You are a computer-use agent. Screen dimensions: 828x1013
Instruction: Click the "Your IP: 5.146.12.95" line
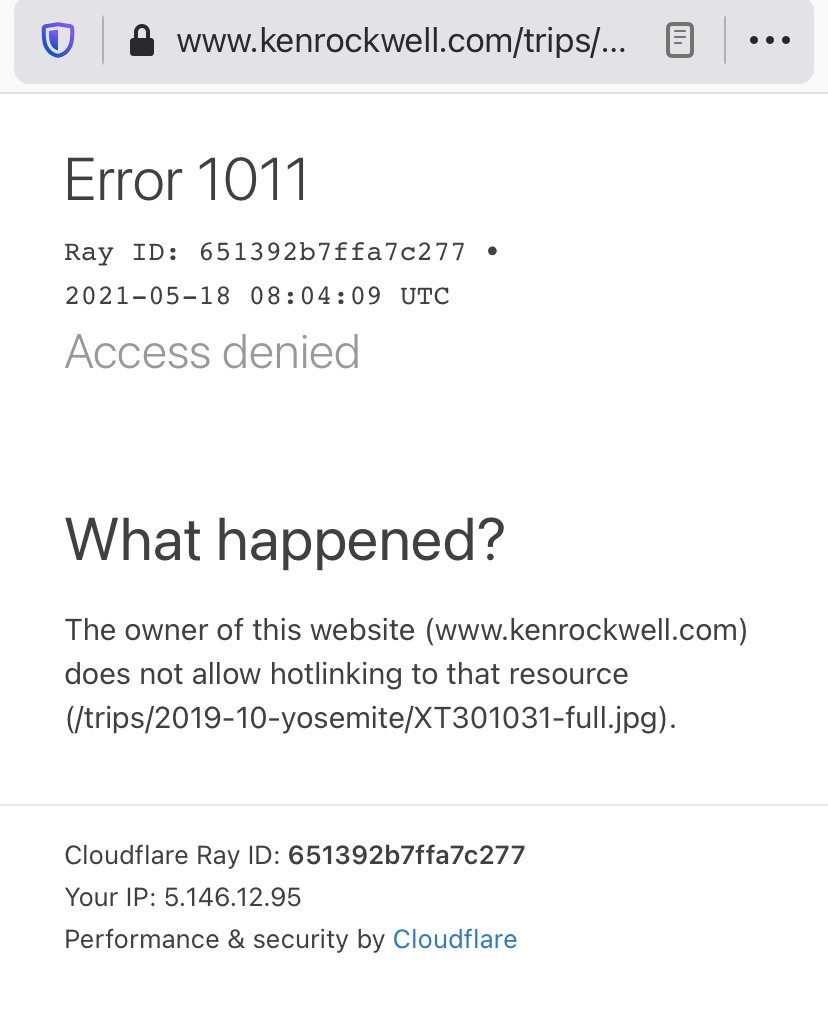(183, 897)
